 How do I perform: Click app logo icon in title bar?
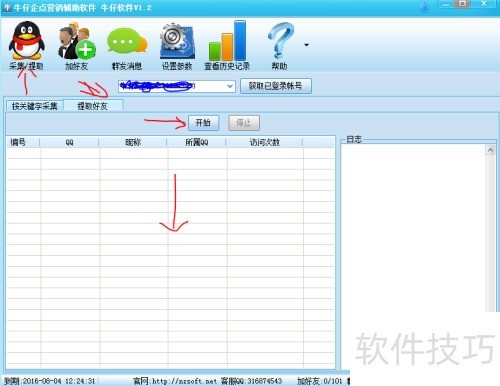tap(7, 7)
